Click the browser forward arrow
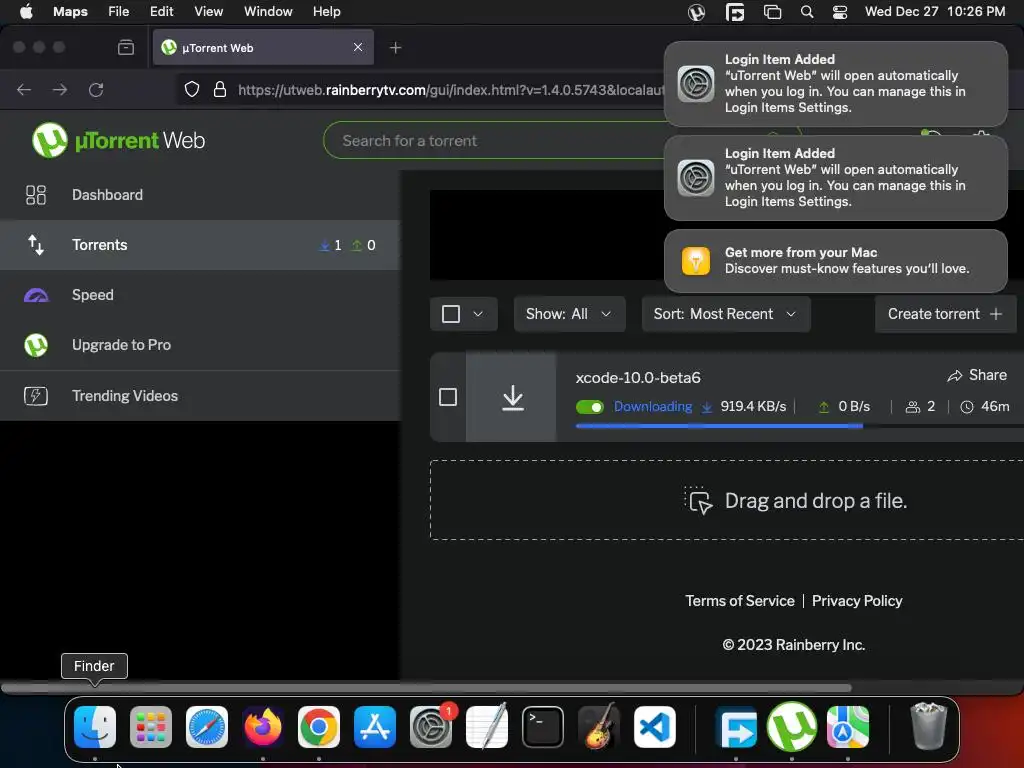 pyautogui.click(x=60, y=89)
